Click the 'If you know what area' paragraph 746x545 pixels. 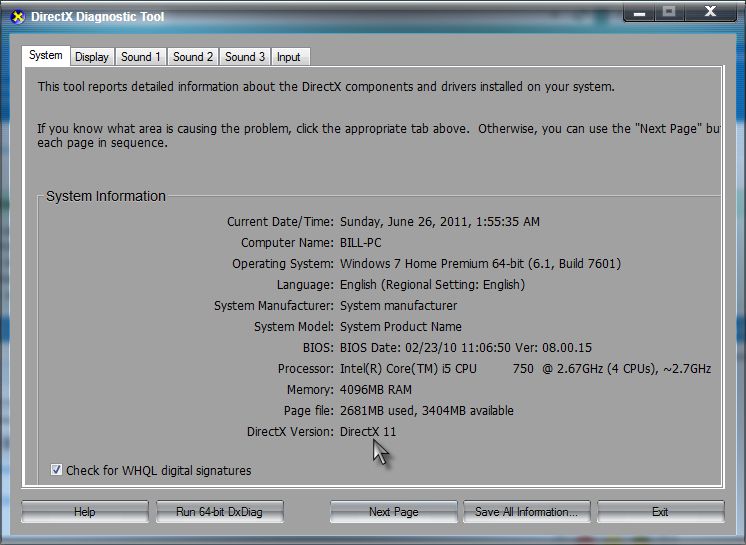pos(379,136)
